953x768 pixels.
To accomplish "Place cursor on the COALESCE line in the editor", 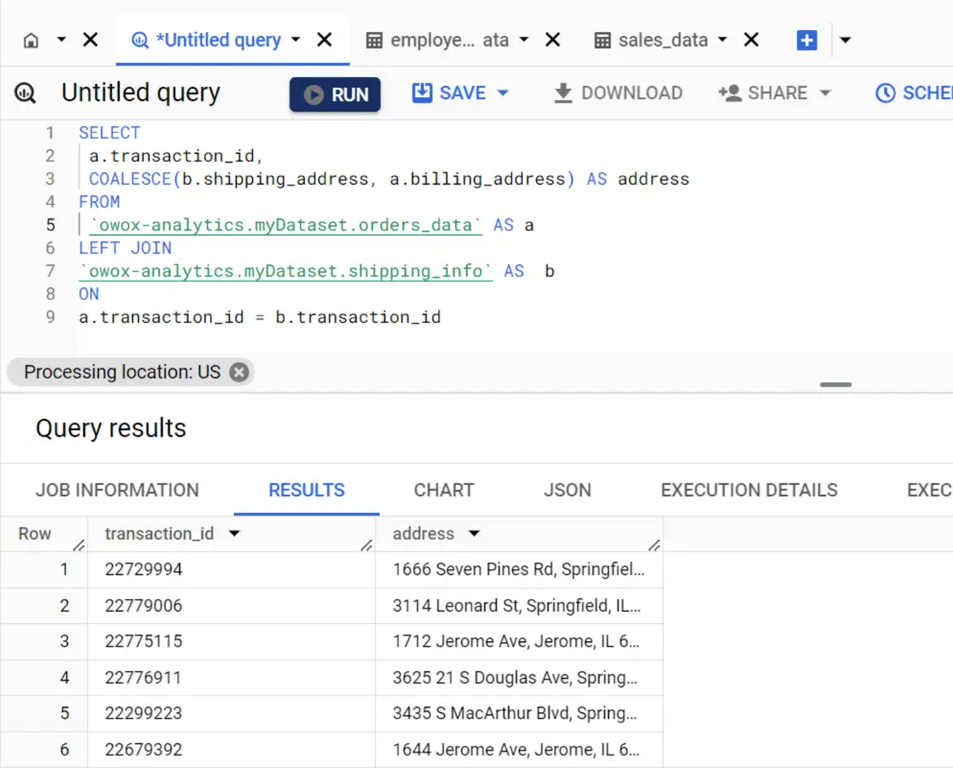I will [x=389, y=179].
